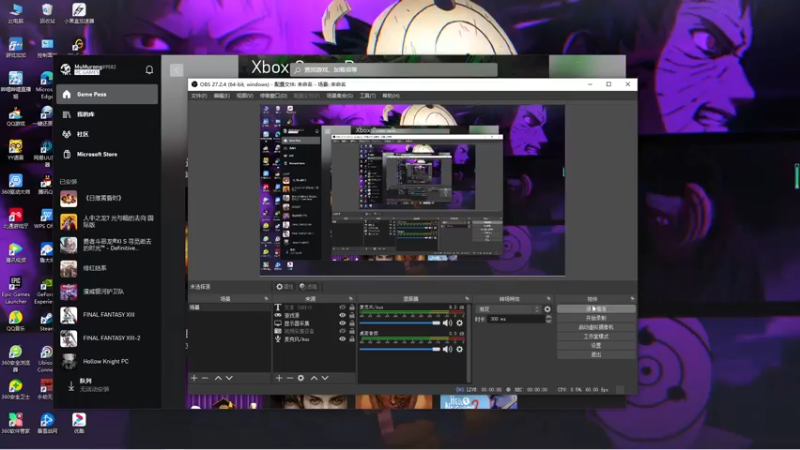Add a new scene with the plus icon
Viewport: 800px width, 450px height.
tap(194, 378)
